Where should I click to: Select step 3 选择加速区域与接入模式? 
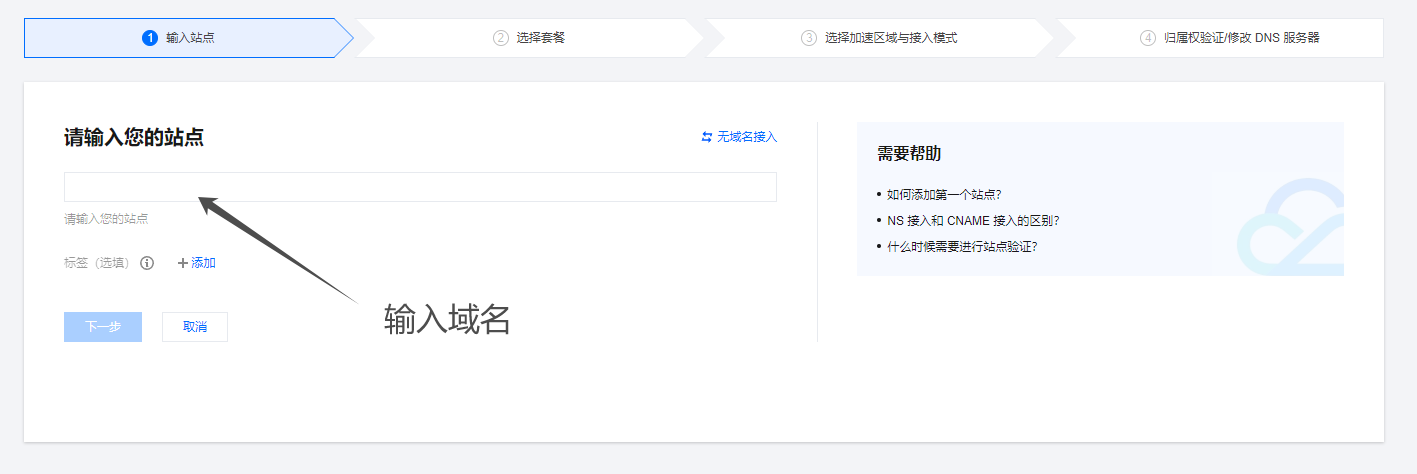click(x=879, y=38)
